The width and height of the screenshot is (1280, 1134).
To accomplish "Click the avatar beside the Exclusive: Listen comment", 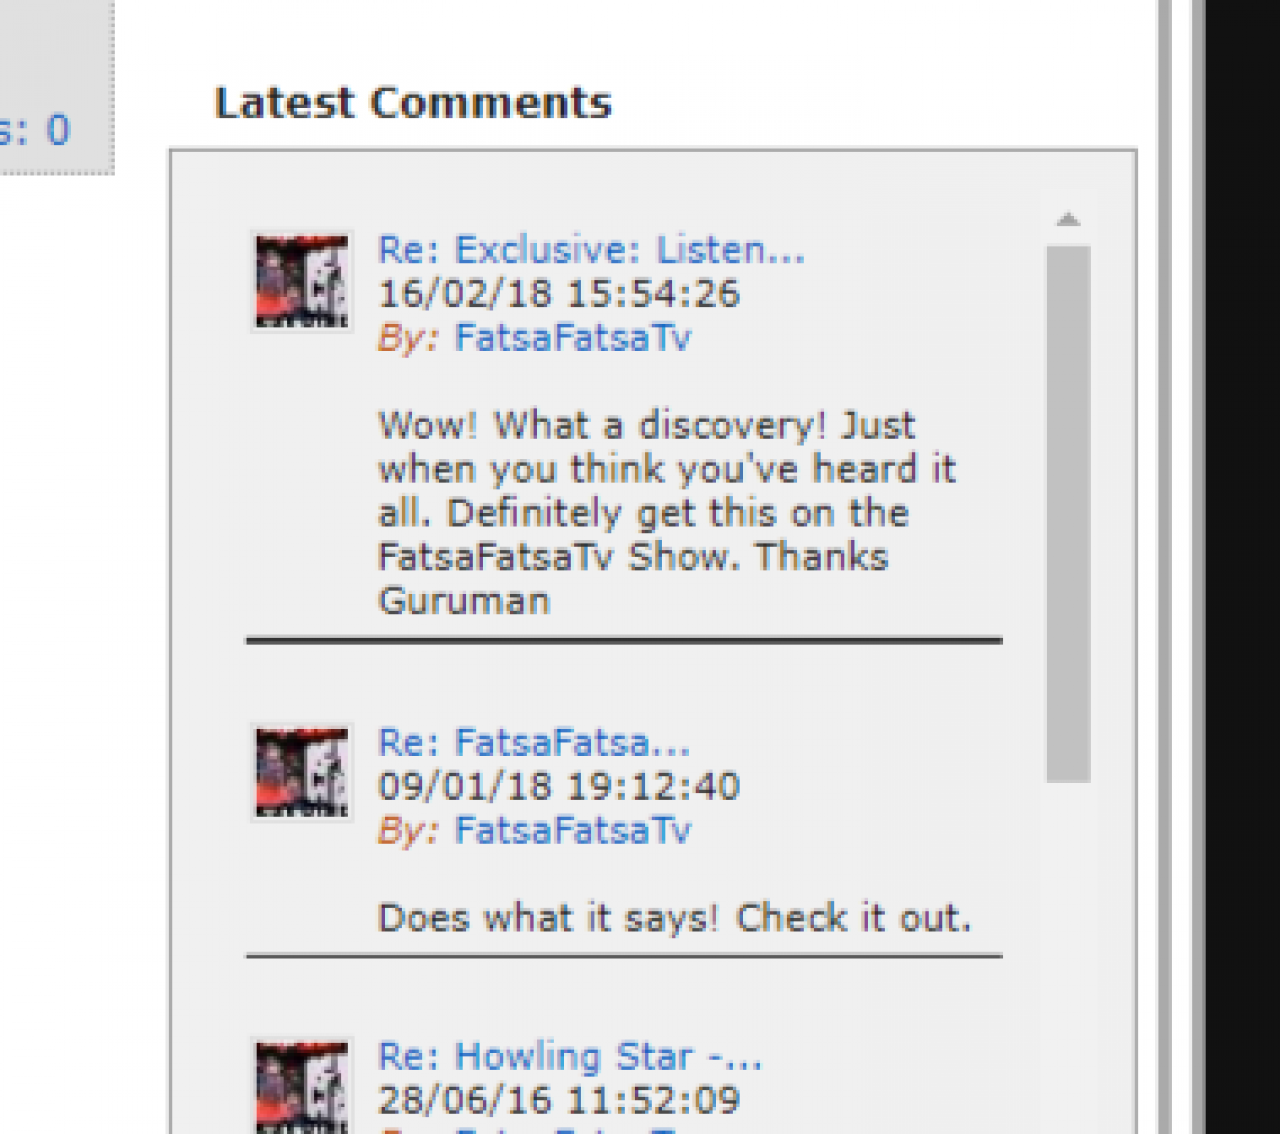I will pyautogui.click(x=302, y=282).
